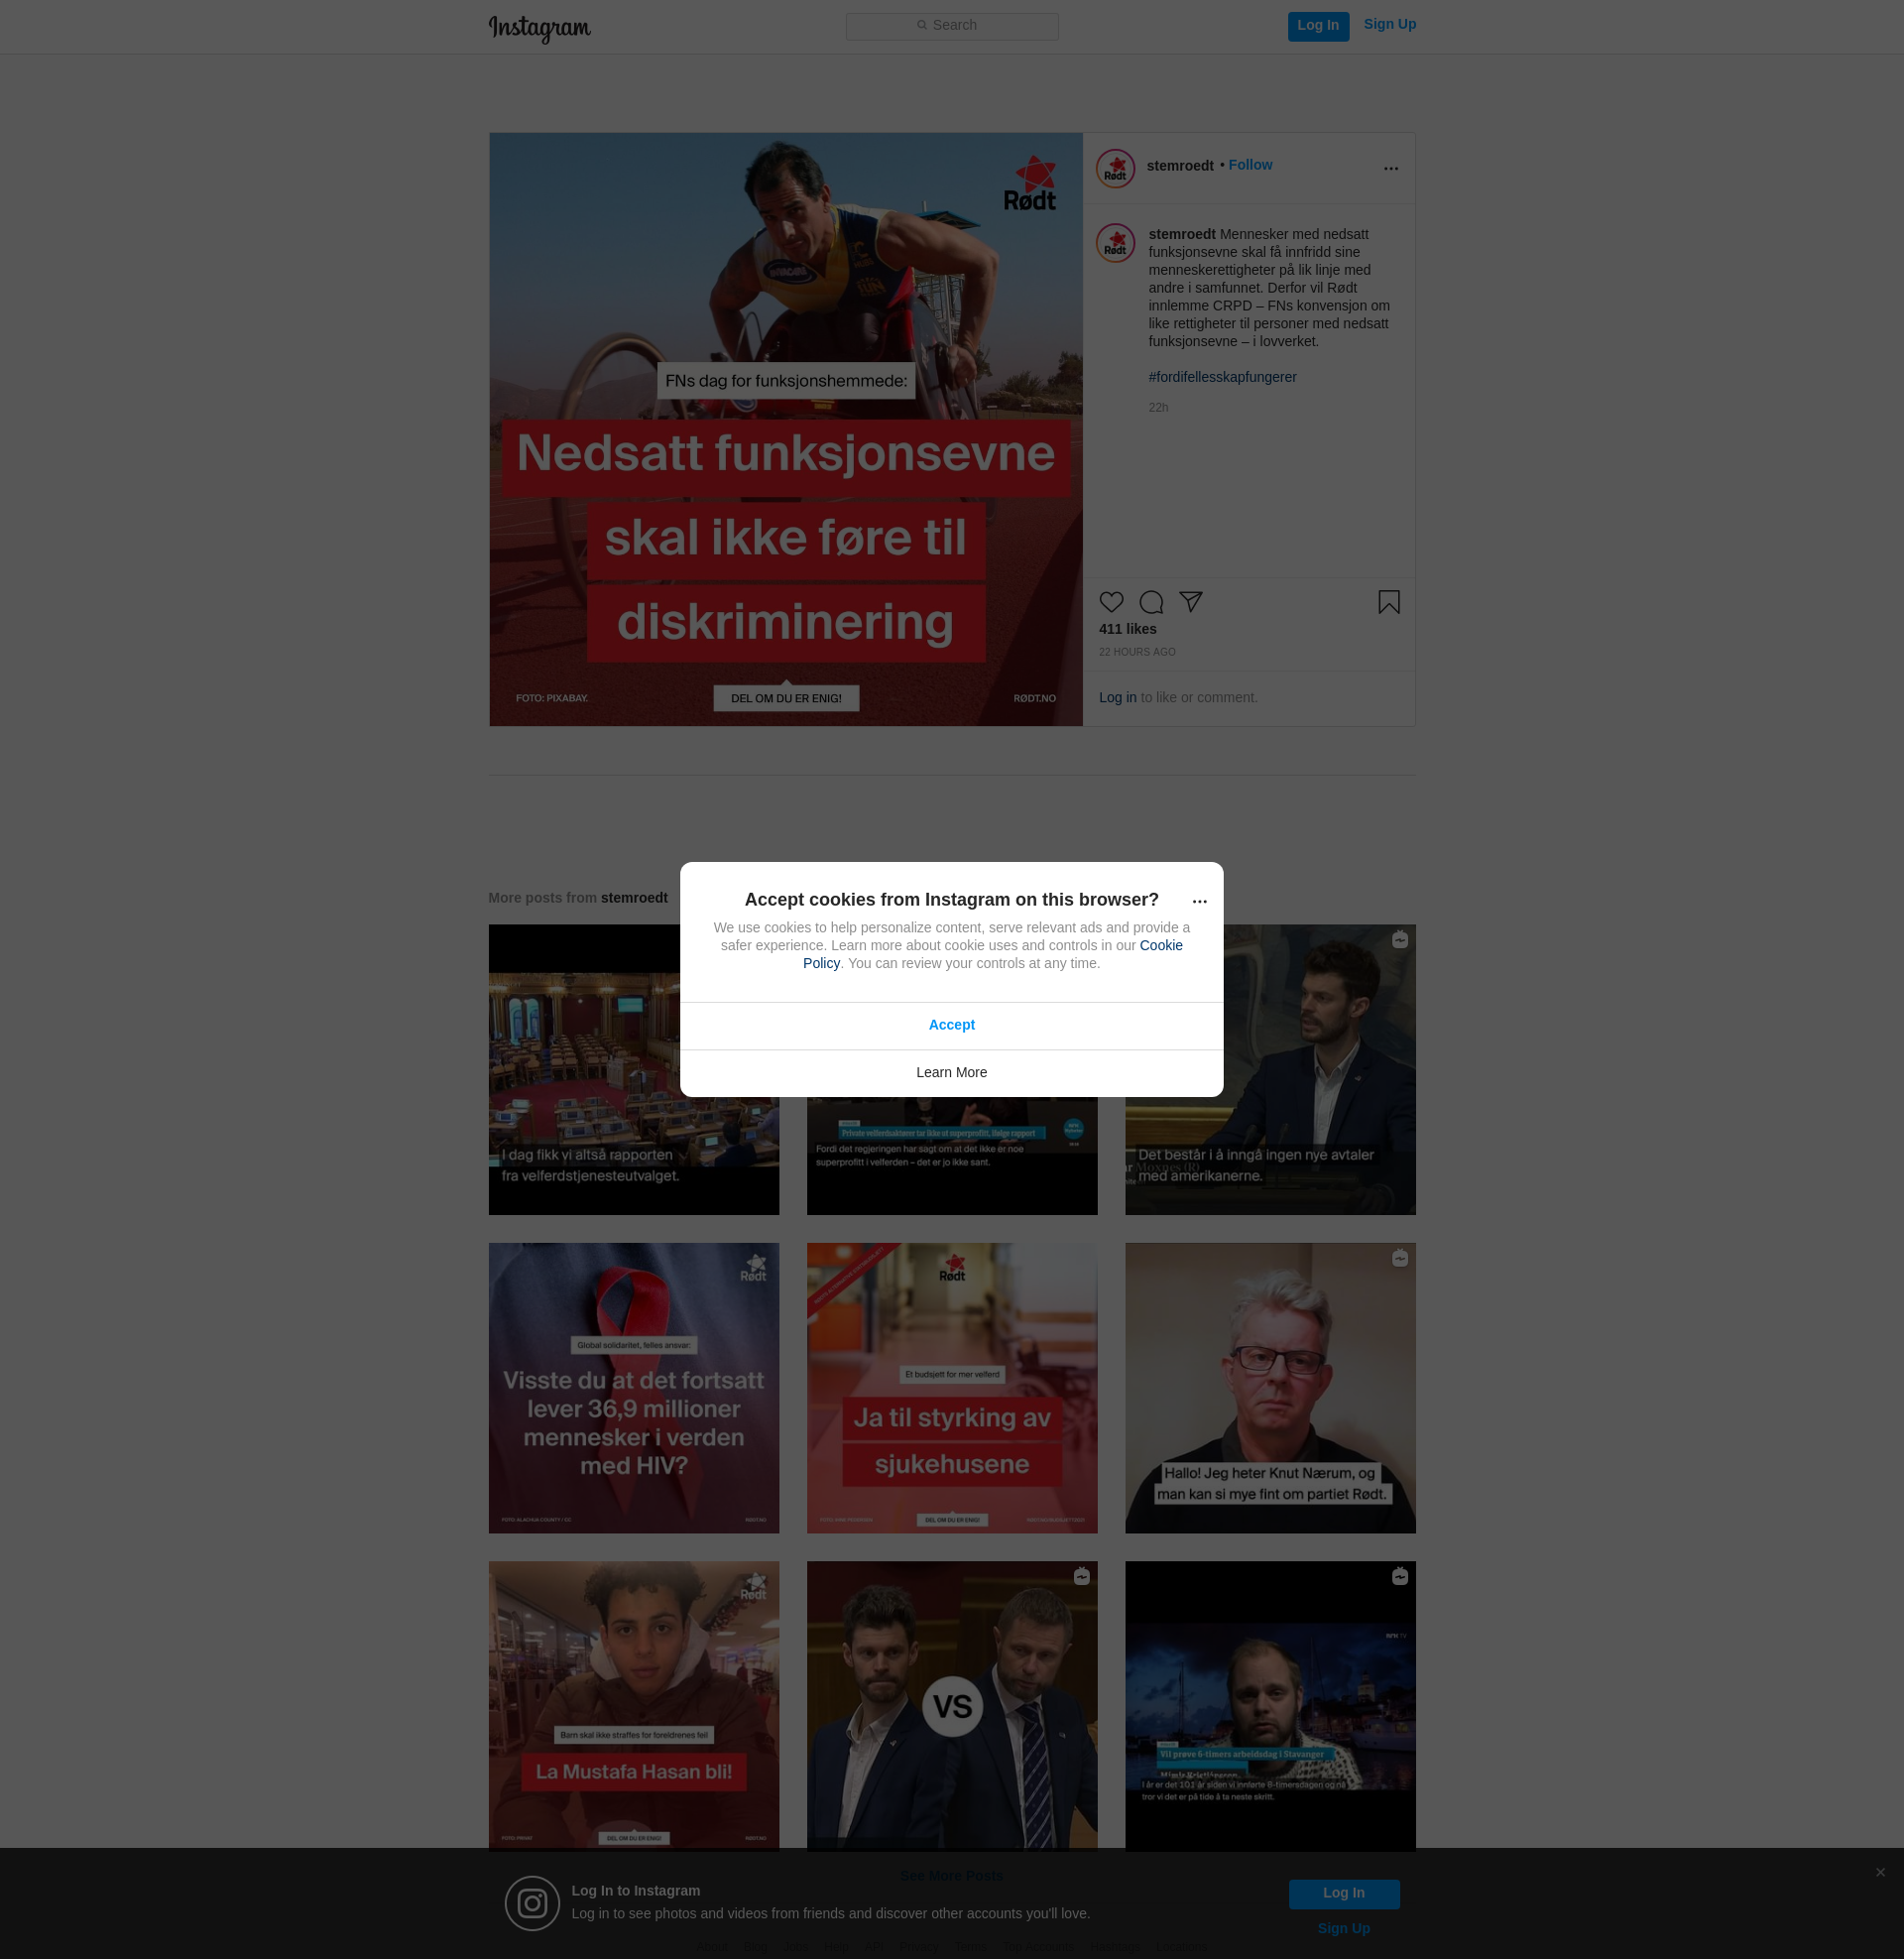Click Log In in the bottom banner
Screen dimensions: 1904x1959
[1344, 1893]
